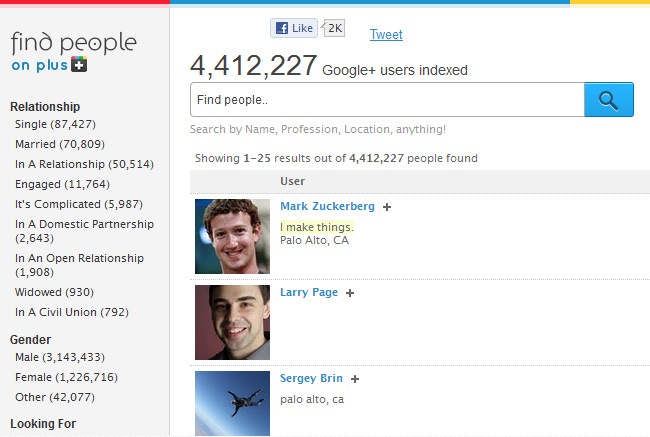
Task: Click the plus icon beside Larry Page
Action: coord(349,293)
